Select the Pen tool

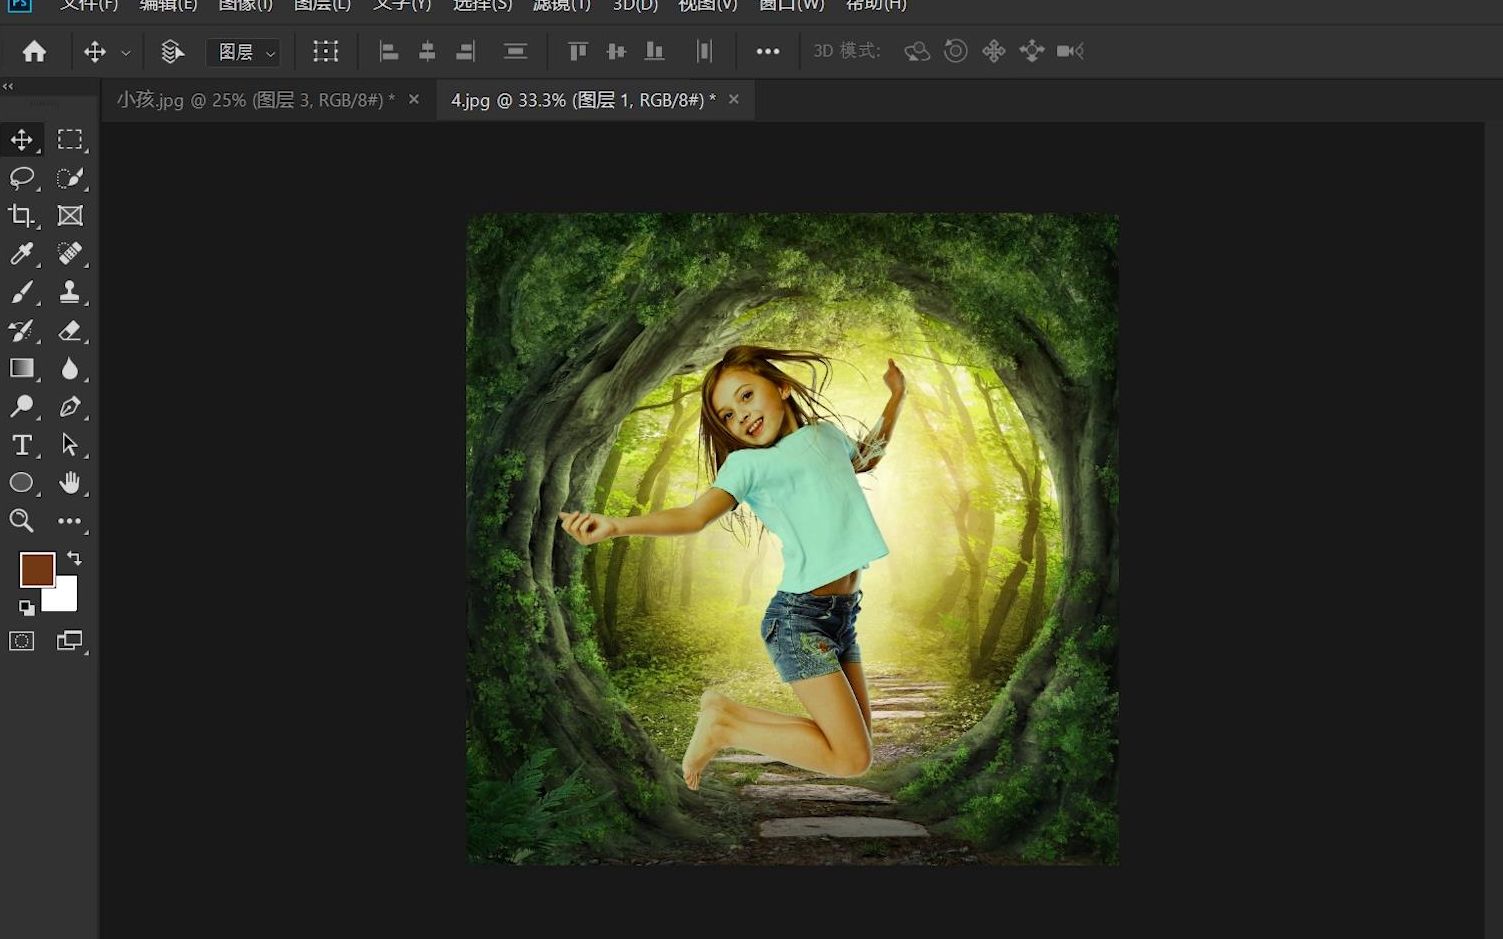pos(70,406)
